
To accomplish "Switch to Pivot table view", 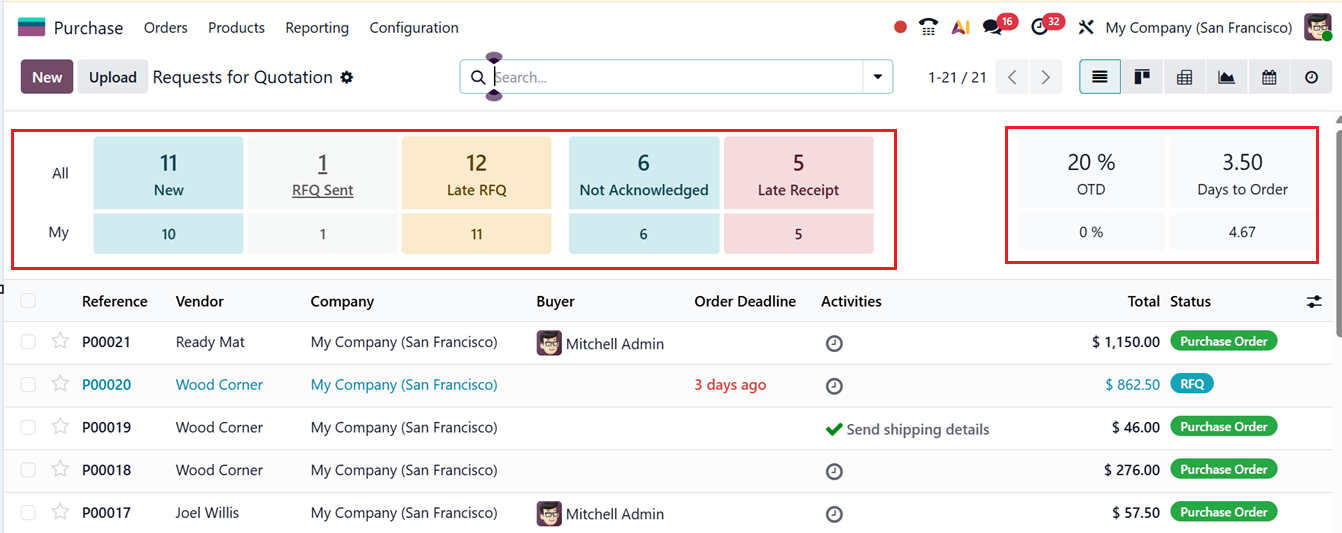I will 1184,77.
